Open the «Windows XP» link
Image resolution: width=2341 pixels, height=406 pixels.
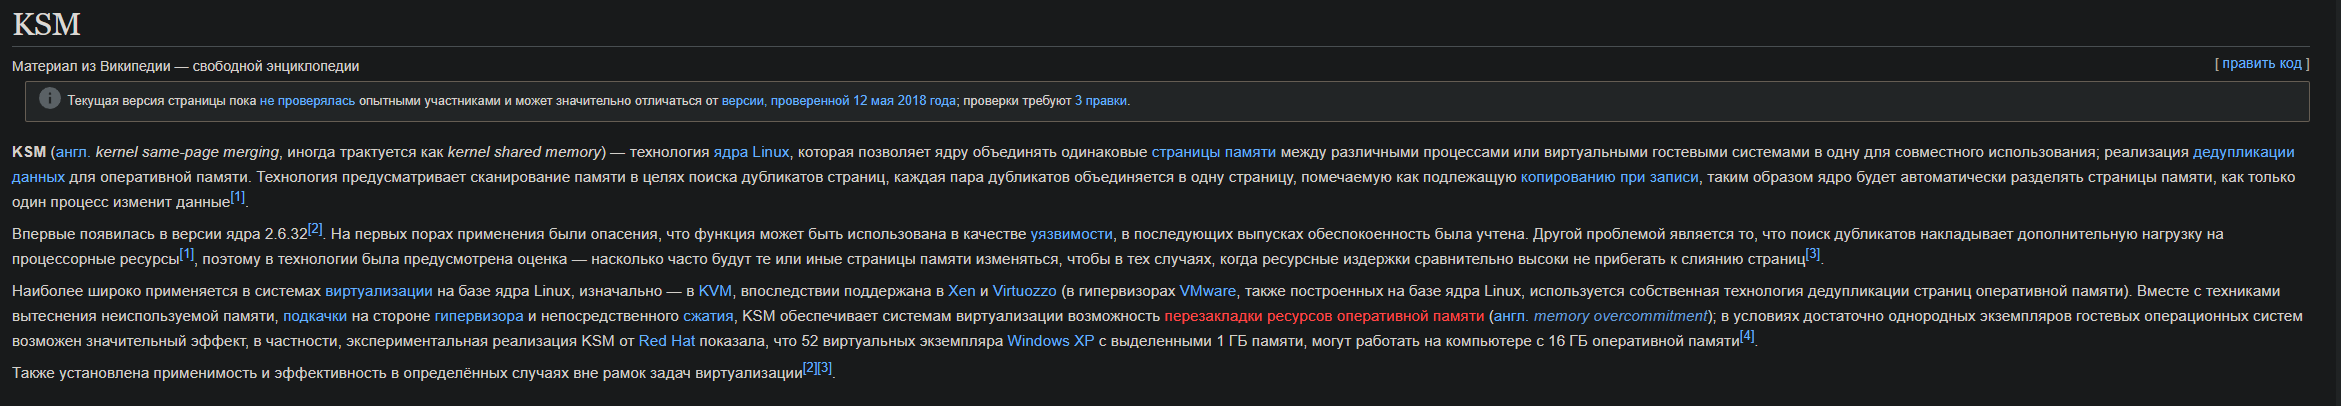[1051, 341]
